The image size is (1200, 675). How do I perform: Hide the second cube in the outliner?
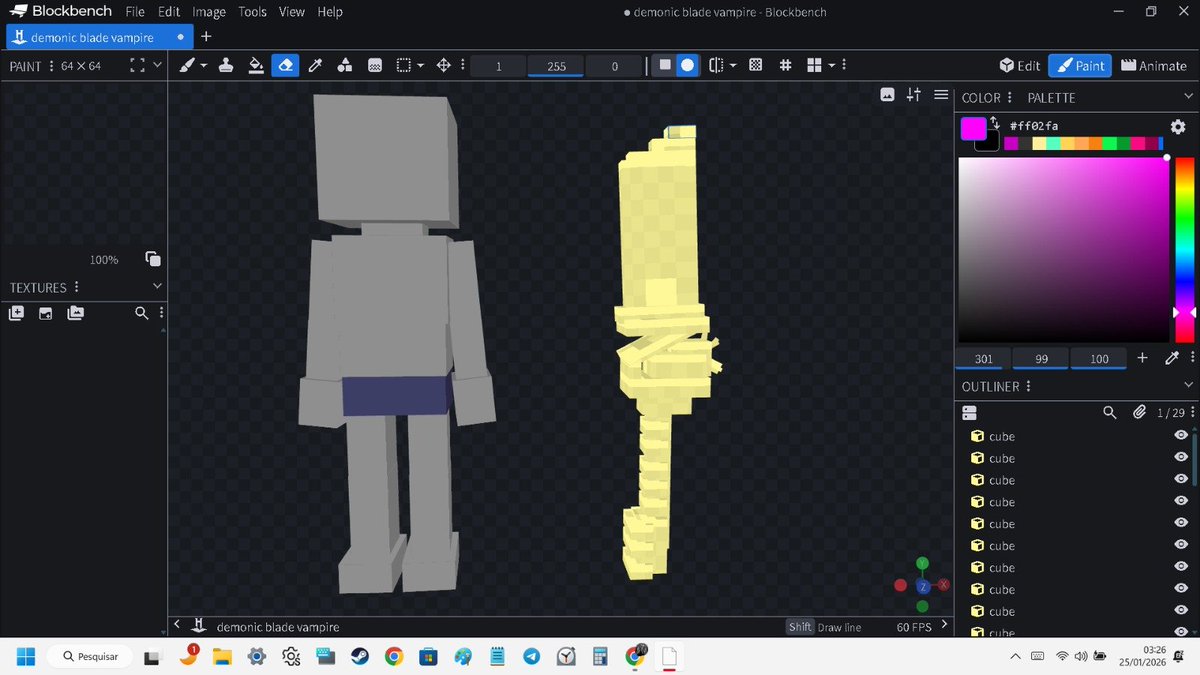pos(1181,457)
